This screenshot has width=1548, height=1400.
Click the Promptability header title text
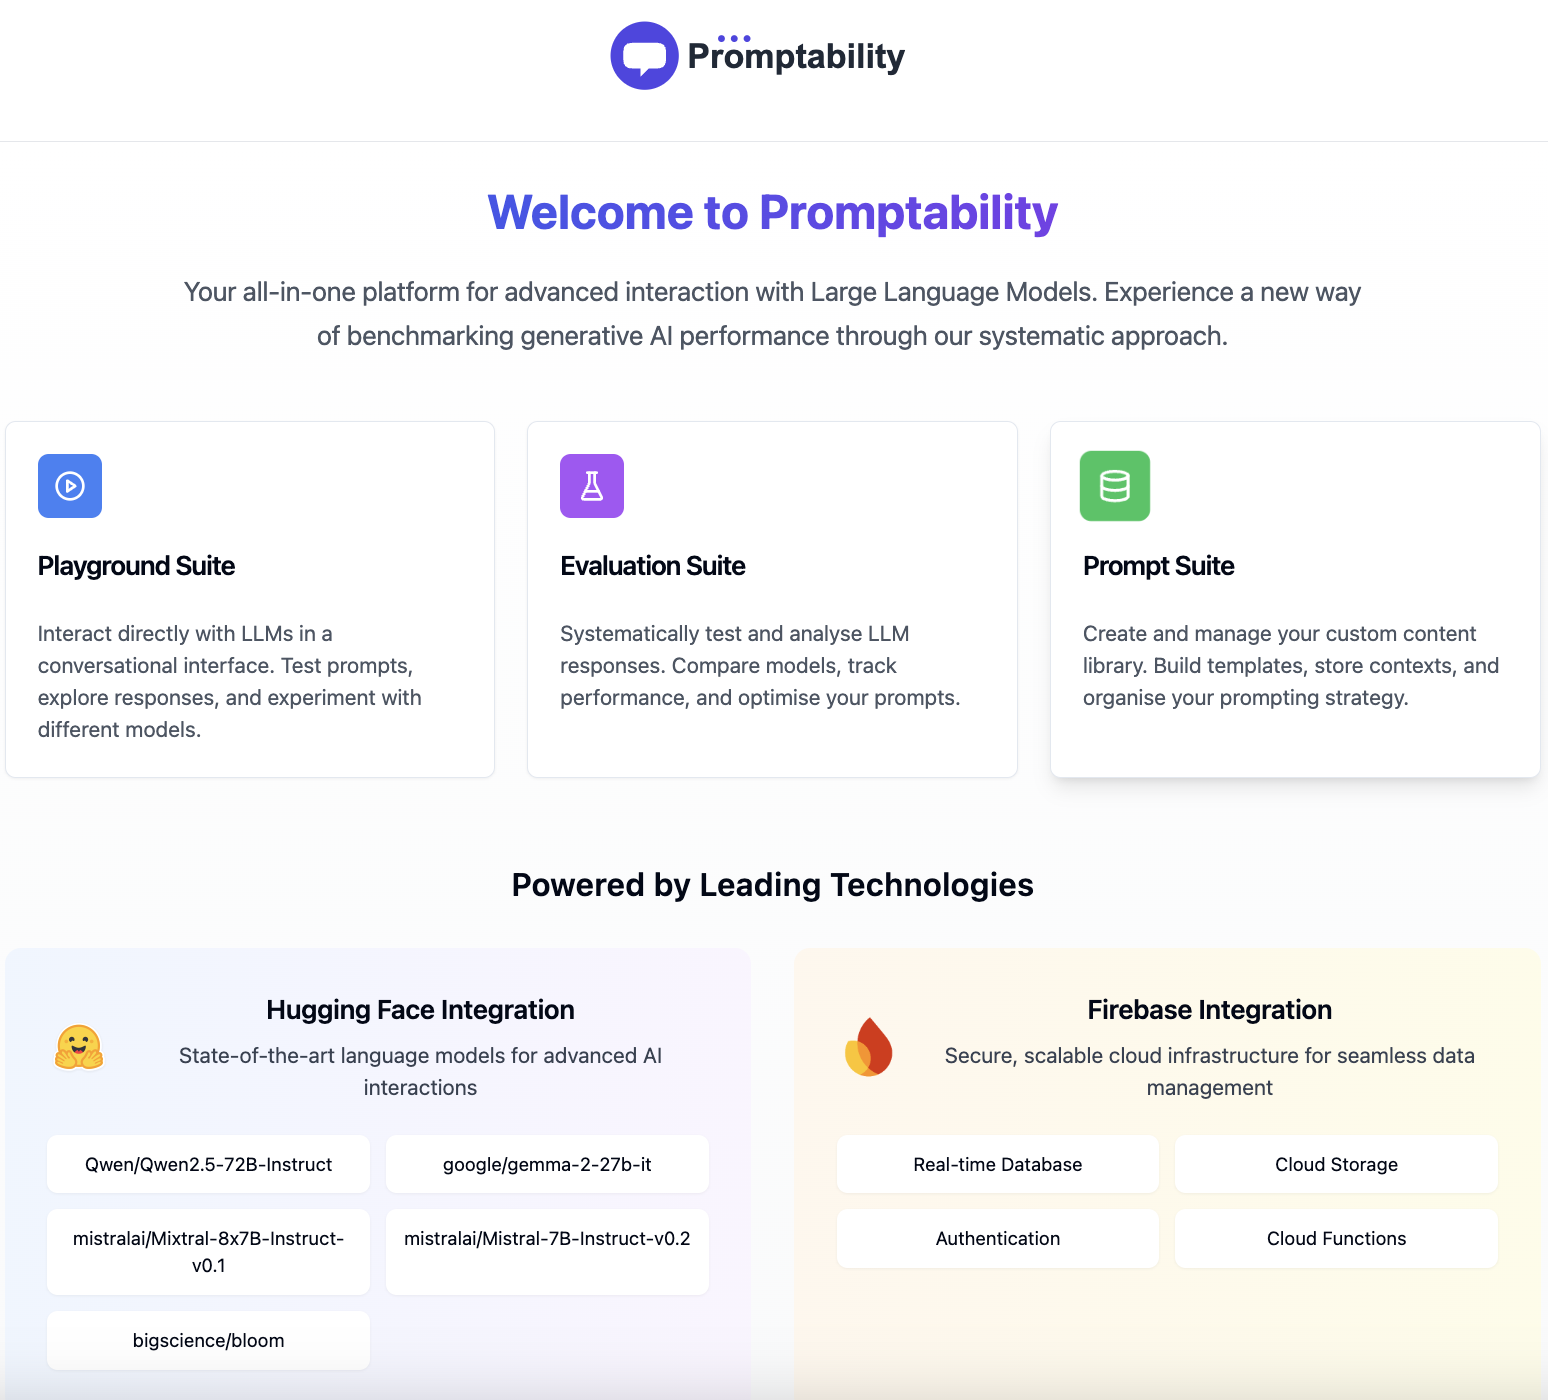pyautogui.click(x=796, y=57)
